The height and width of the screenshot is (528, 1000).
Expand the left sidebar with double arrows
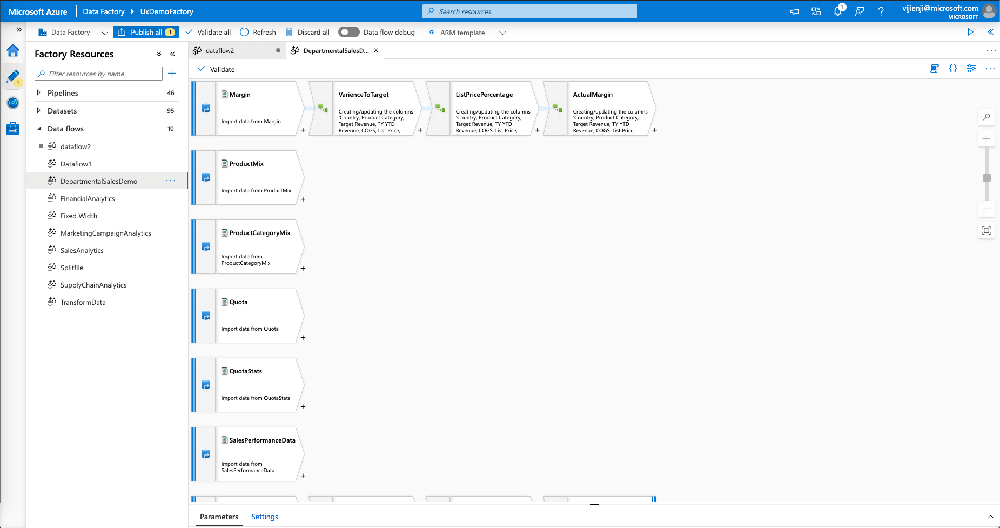(x=19, y=30)
